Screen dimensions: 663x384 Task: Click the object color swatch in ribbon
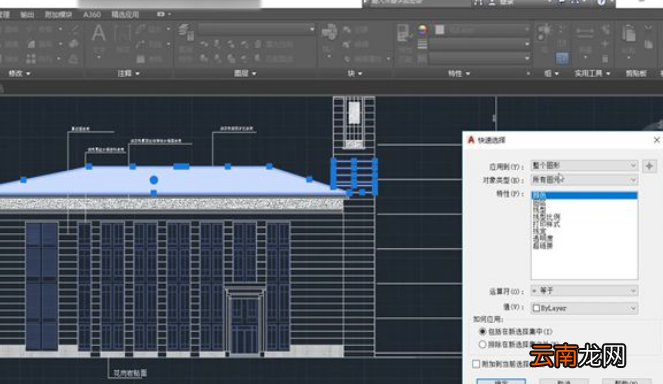[x=440, y=29]
